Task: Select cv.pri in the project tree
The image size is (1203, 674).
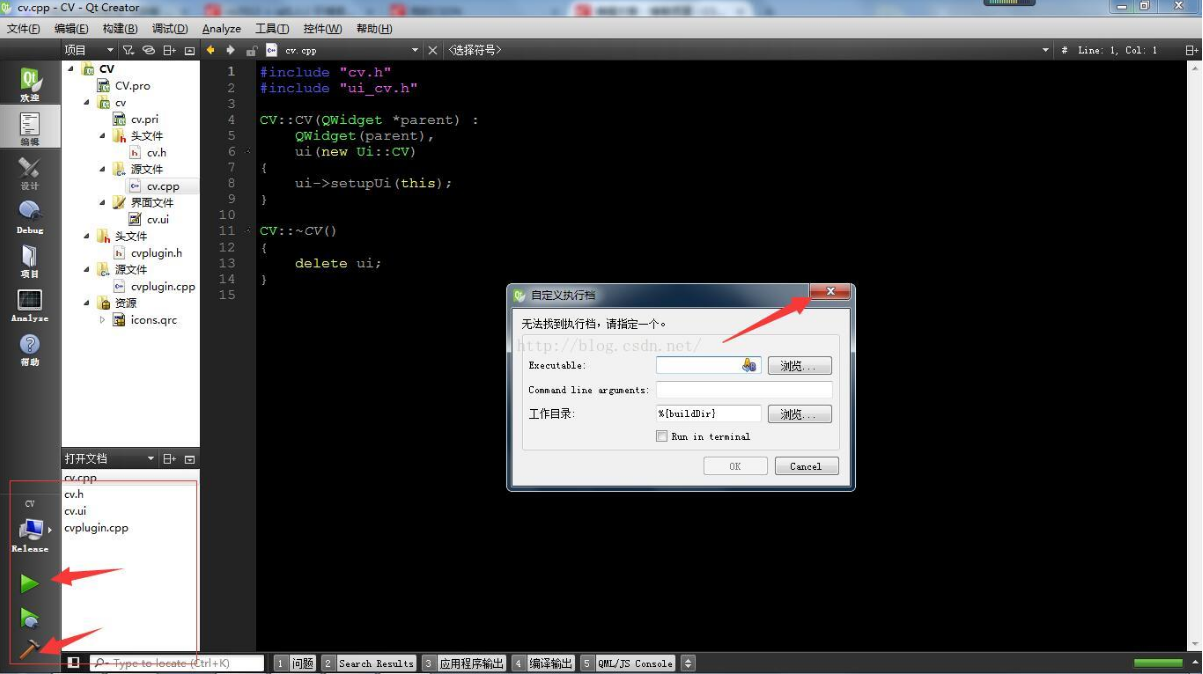Action: click(144, 119)
